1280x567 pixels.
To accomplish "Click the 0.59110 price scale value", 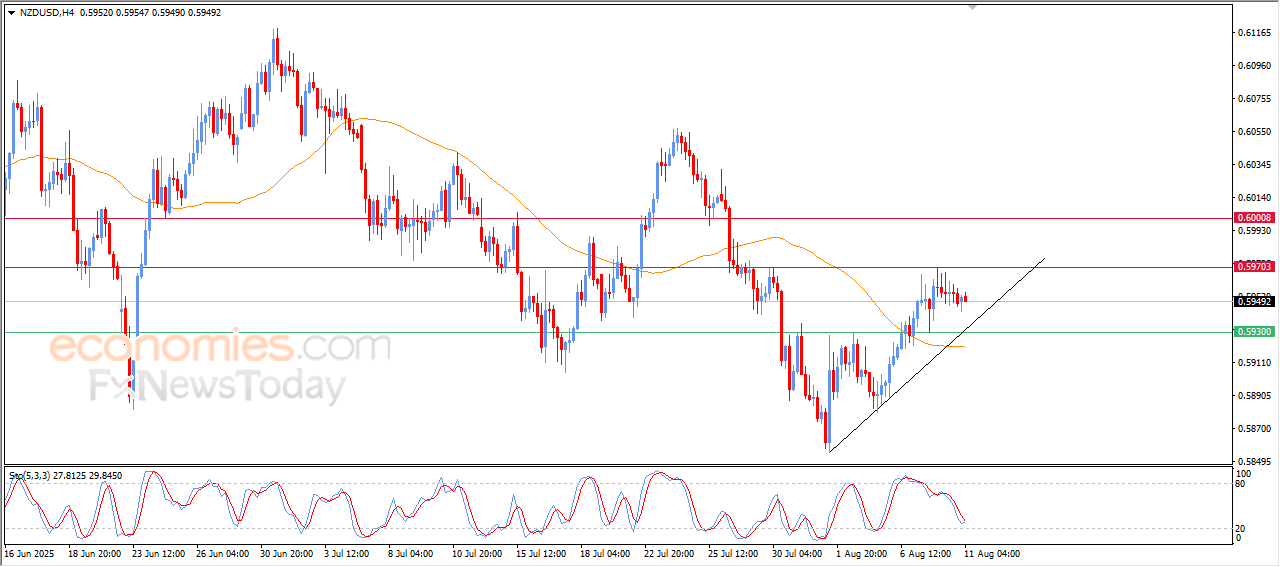I will pos(1254,363).
